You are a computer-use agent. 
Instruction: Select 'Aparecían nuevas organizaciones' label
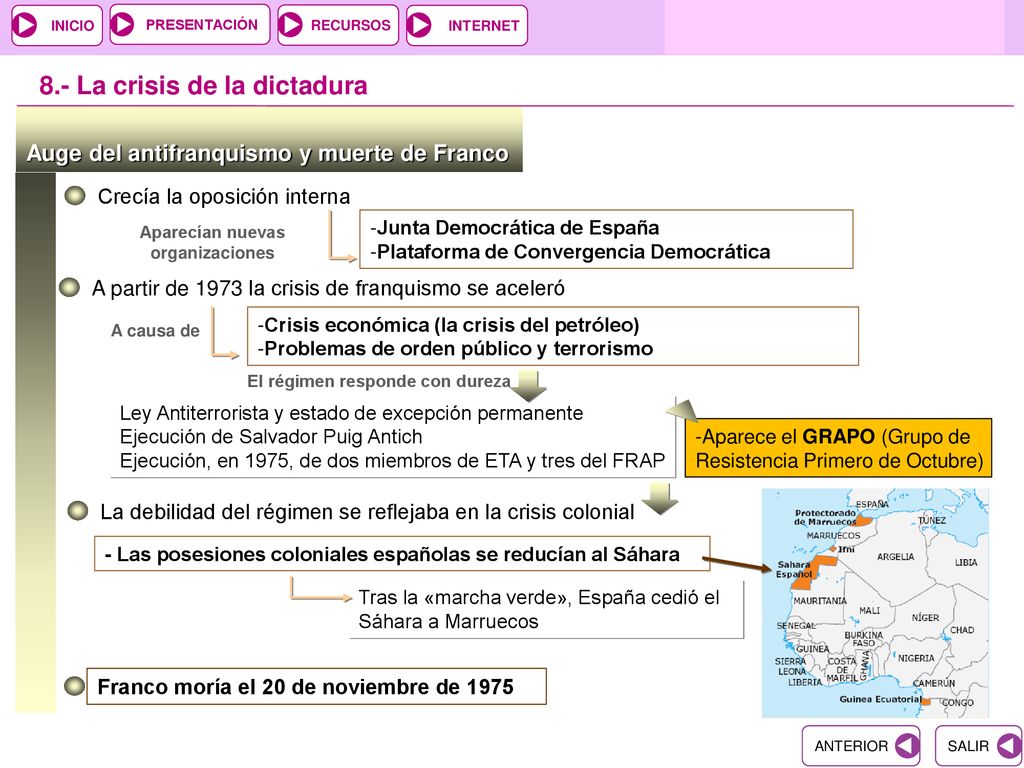pos(212,242)
